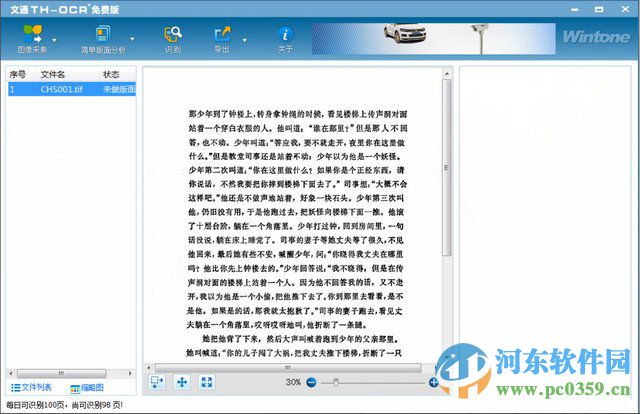
Task: Close the TH-OCR window
Action: point(625,9)
